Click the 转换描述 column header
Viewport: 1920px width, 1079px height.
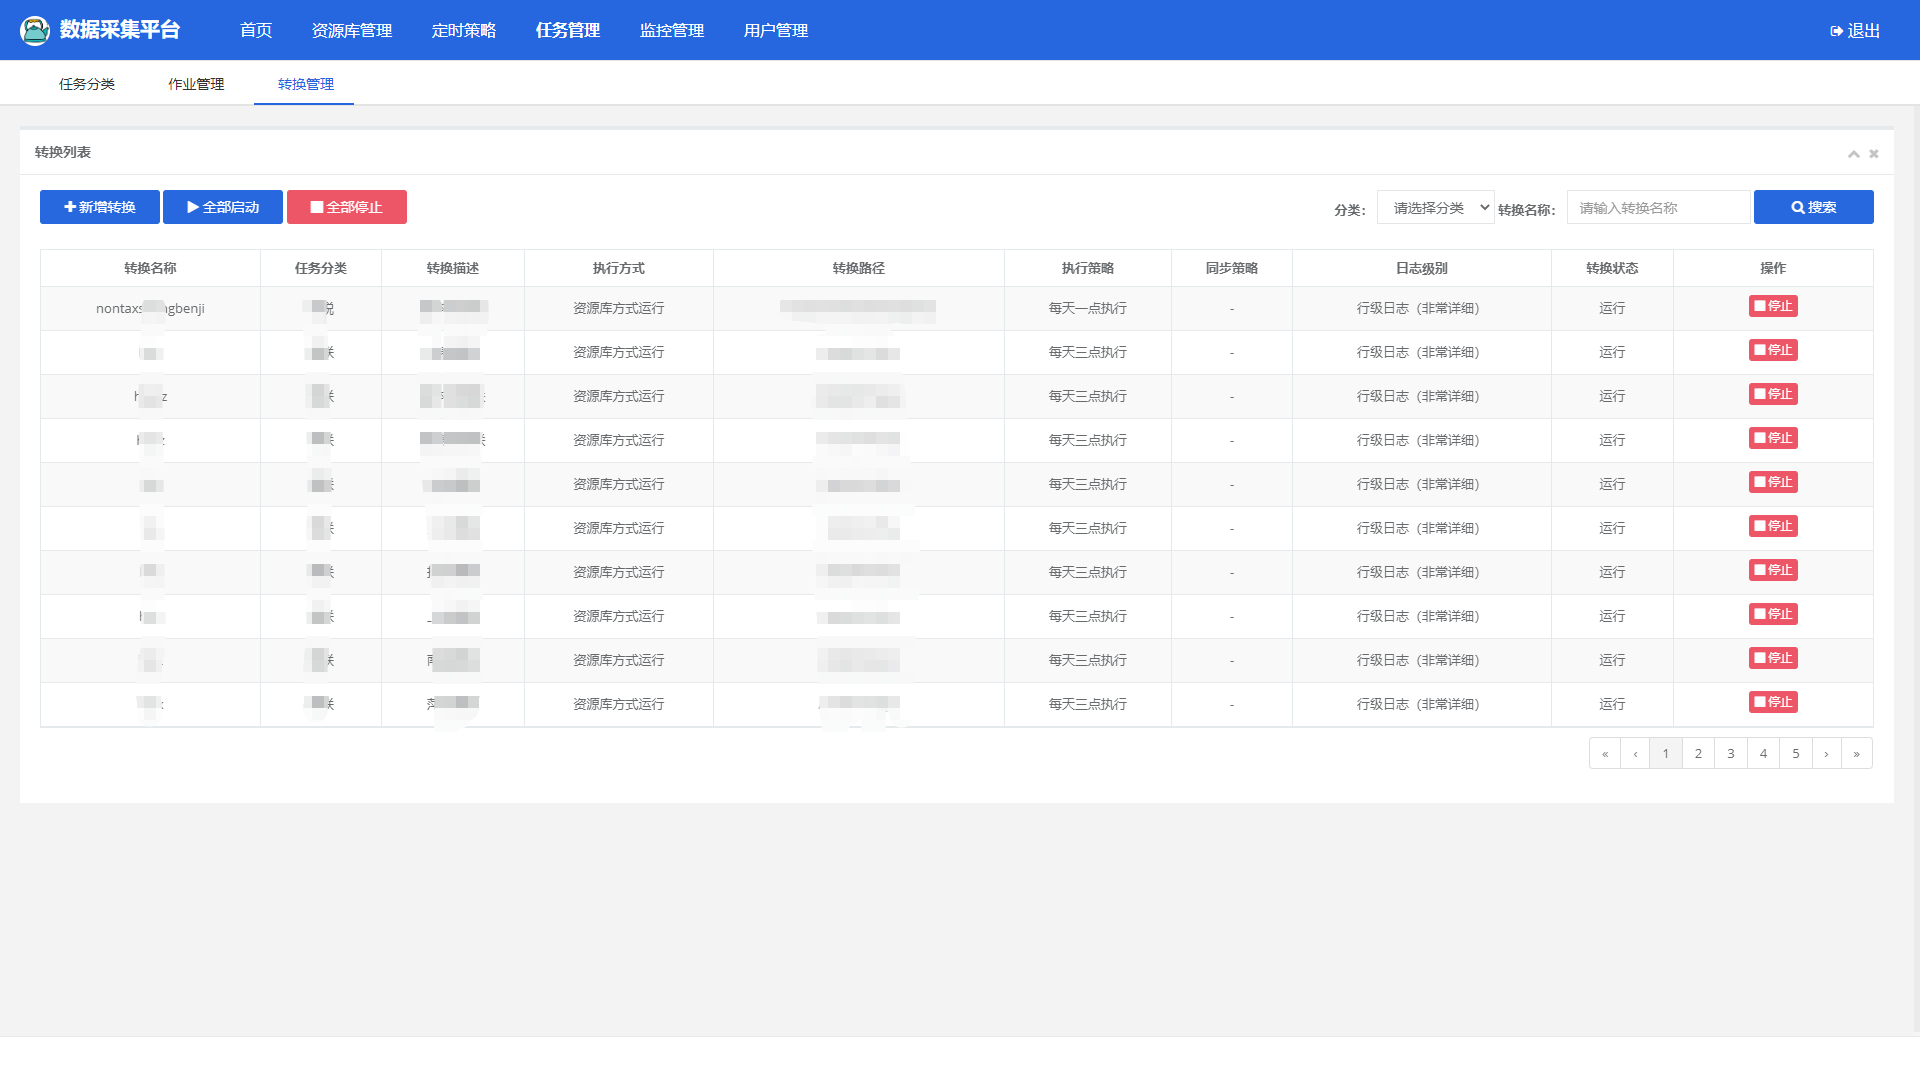click(453, 268)
